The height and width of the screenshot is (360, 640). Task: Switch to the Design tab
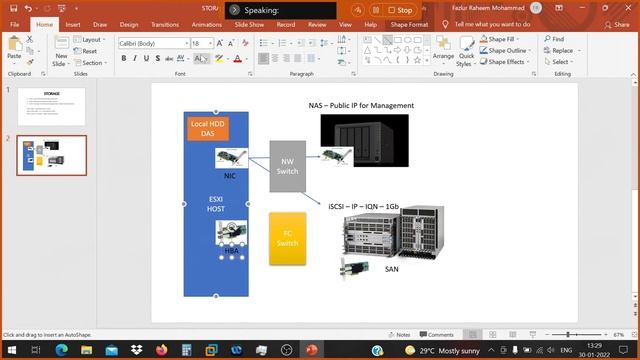(x=129, y=24)
